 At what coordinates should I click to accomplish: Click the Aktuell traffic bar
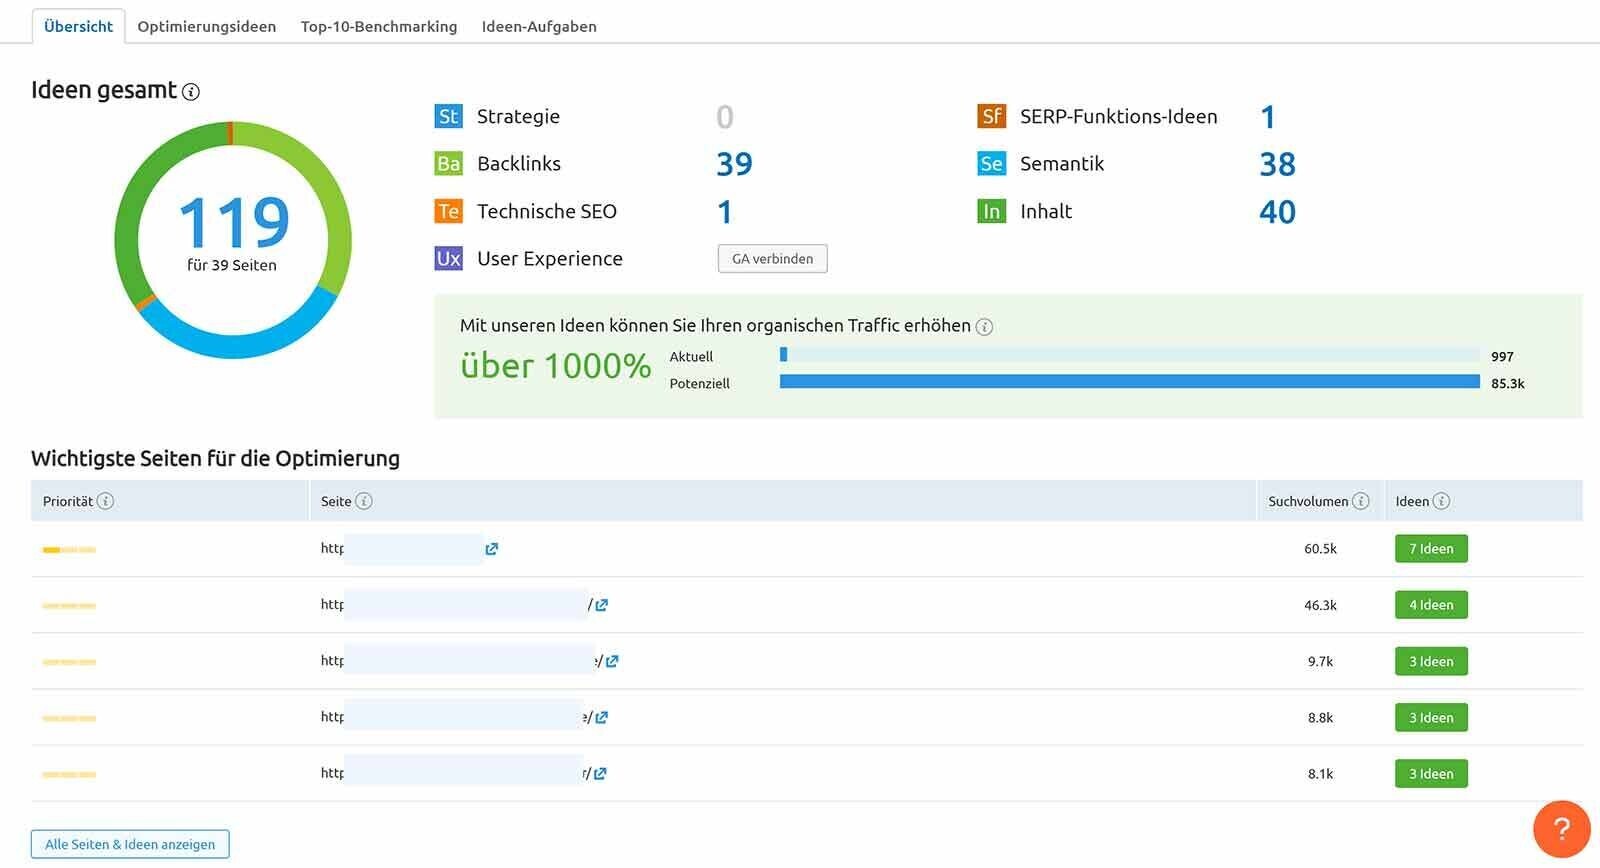[1129, 354]
